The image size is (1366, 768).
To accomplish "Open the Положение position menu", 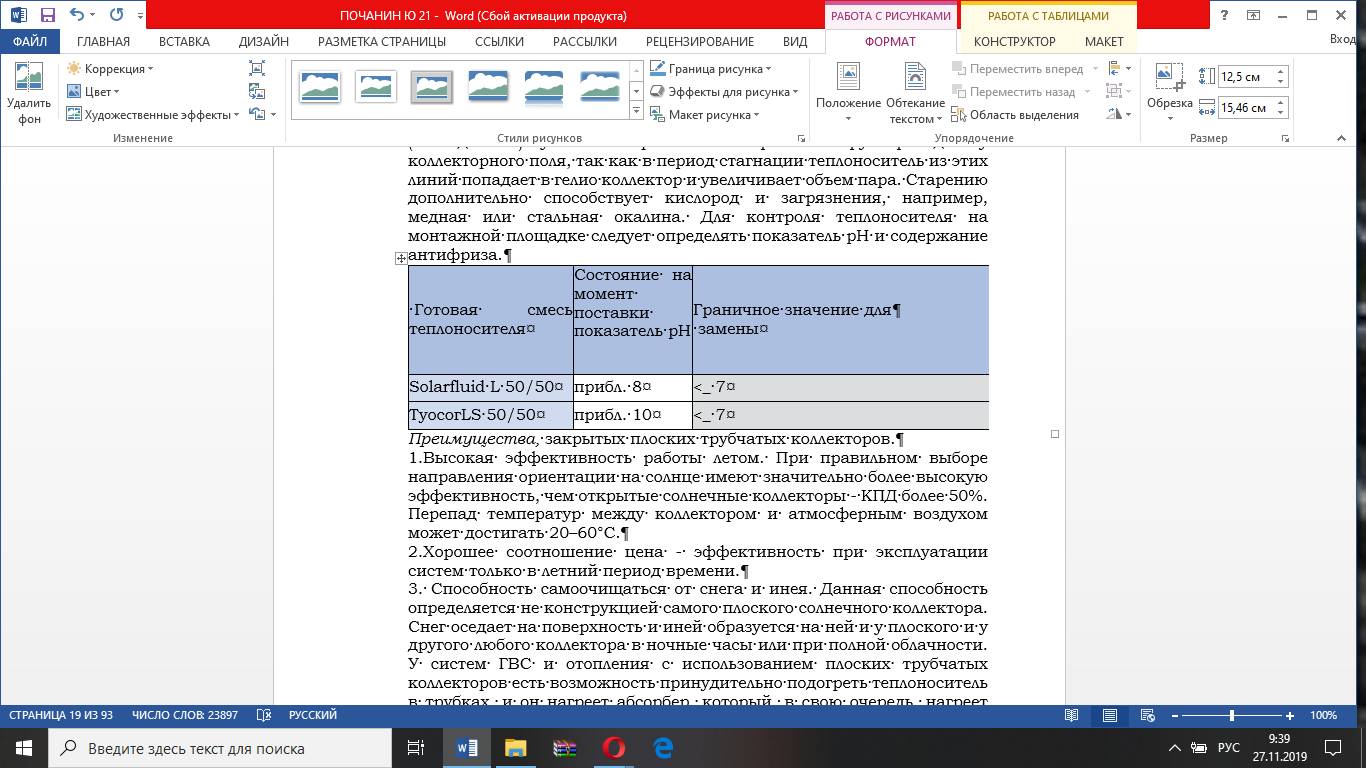I will click(848, 93).
